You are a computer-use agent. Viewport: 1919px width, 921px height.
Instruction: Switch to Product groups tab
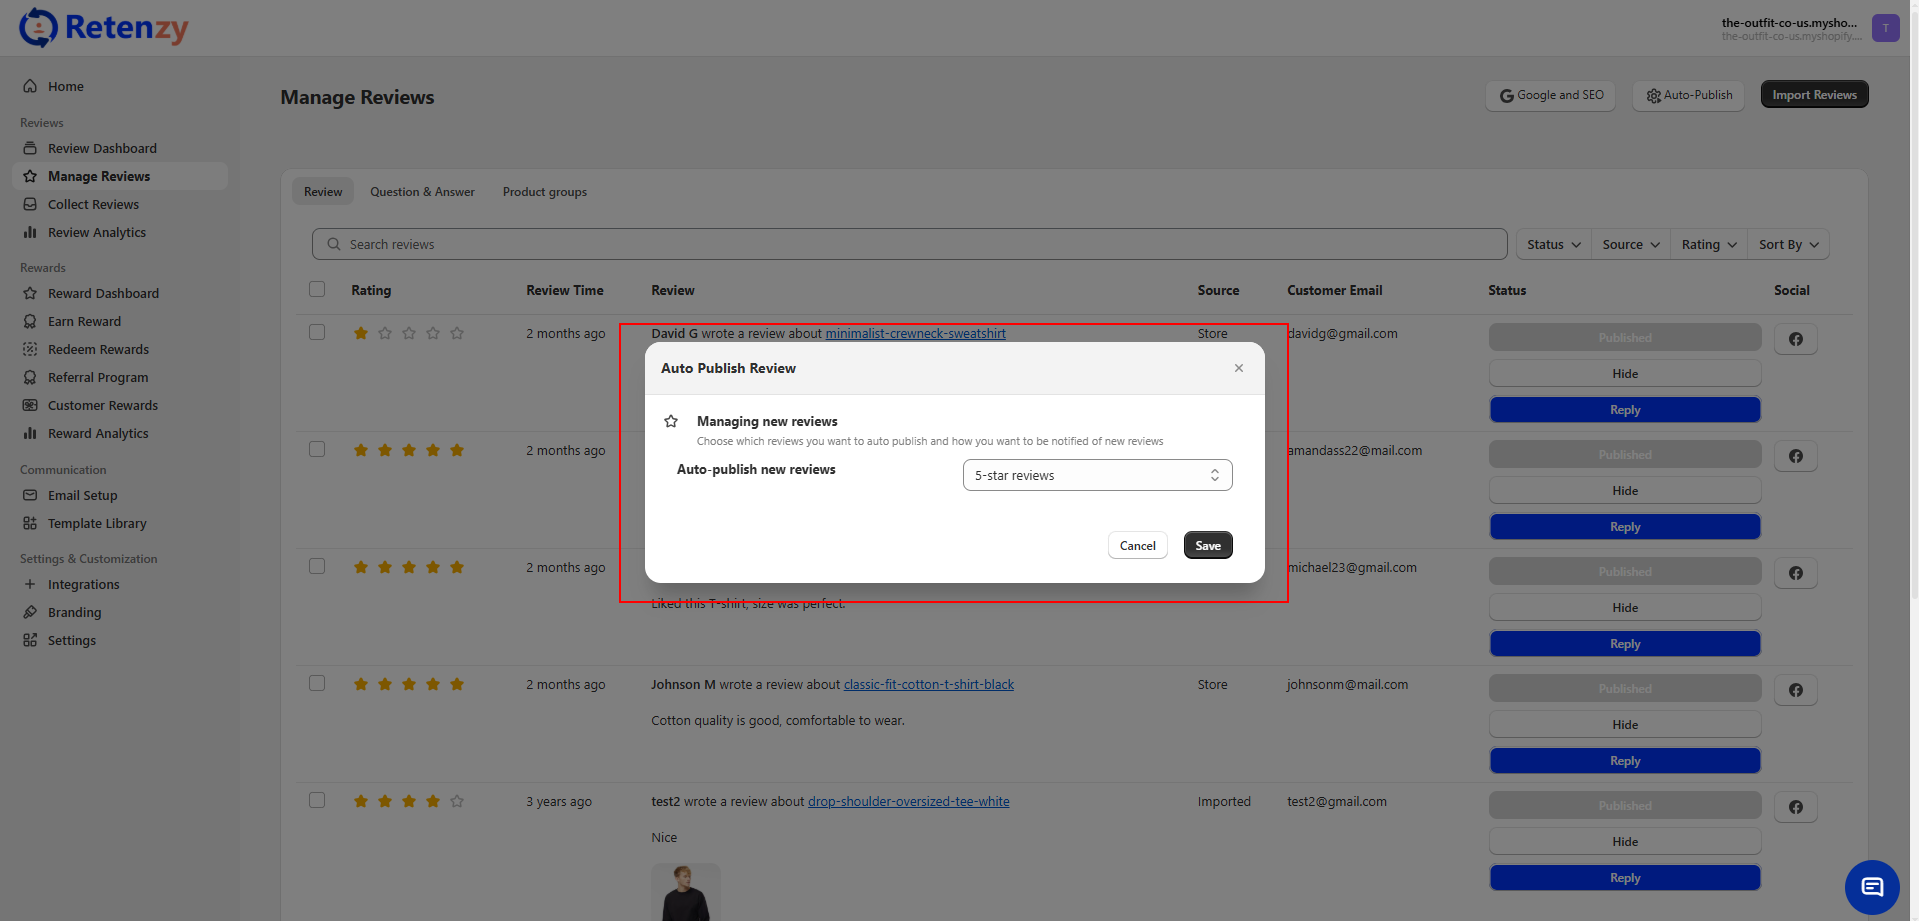(x=545, y=192)
